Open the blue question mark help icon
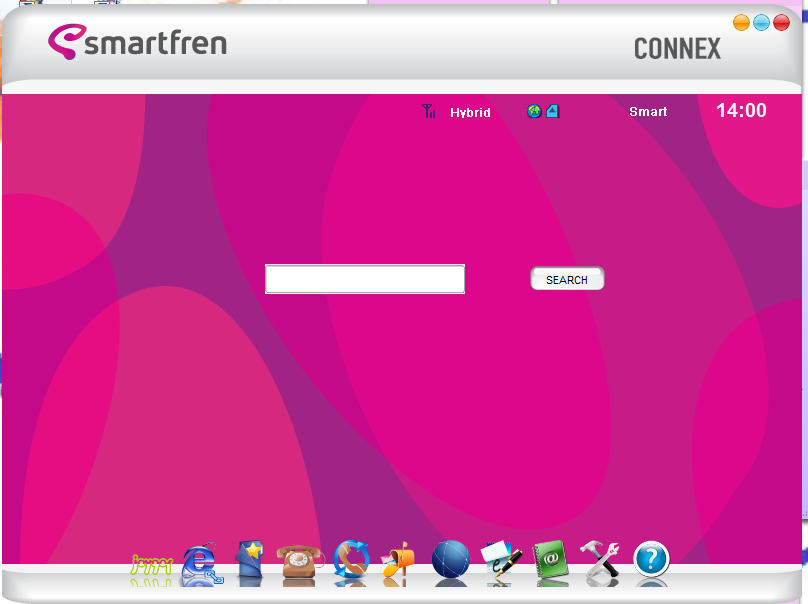This screenshot has width=808, height=604. point(651,559)
